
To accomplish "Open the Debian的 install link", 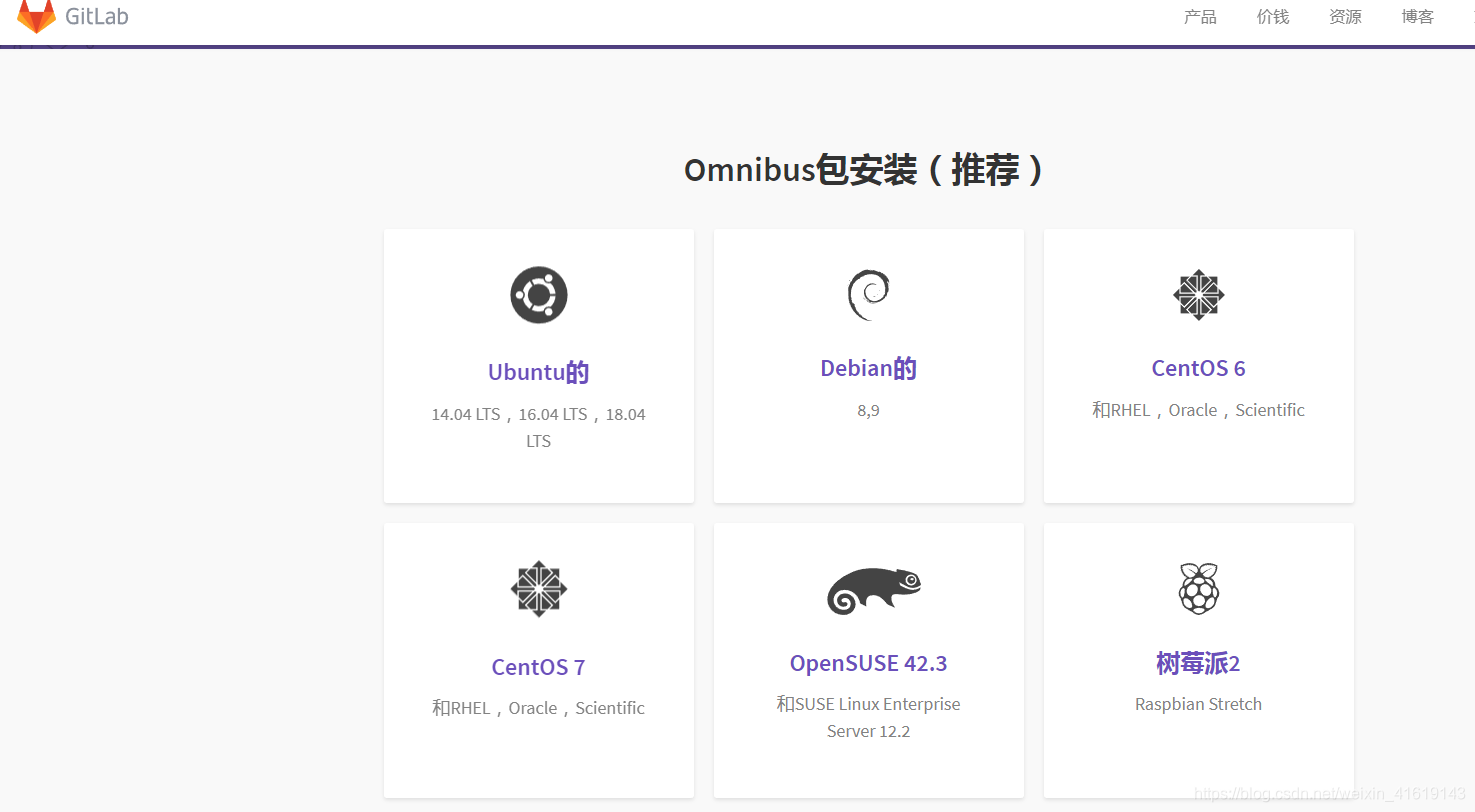I will point(869,369).
